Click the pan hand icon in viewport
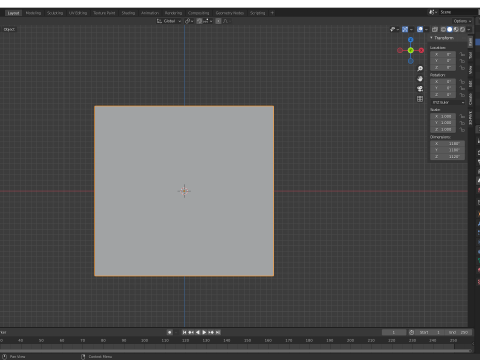480x360 pixels. [x=420, y=79]
